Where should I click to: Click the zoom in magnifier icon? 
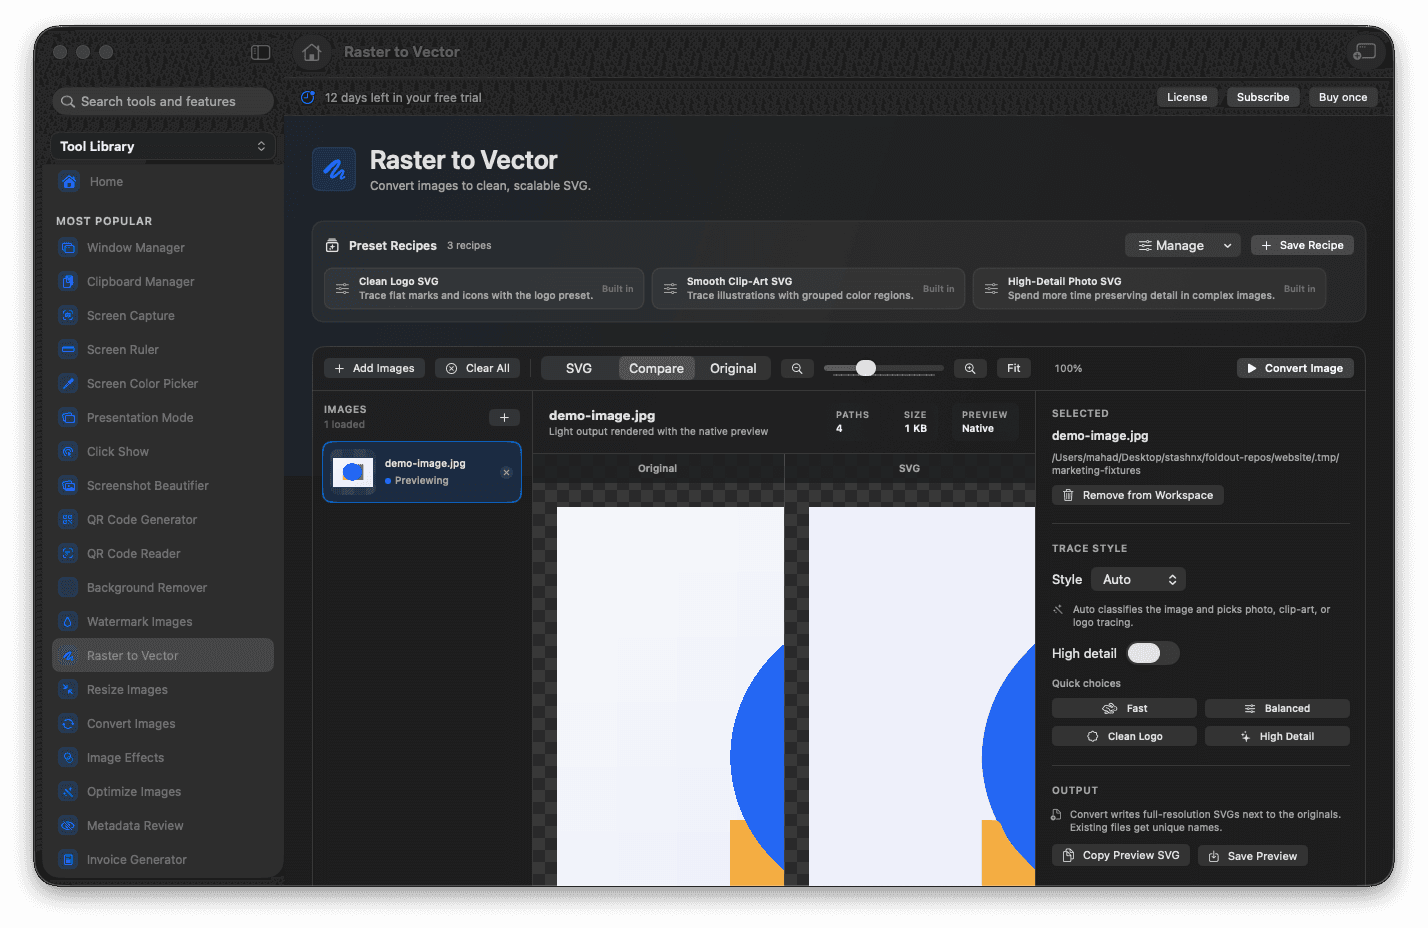click(970, 369)
